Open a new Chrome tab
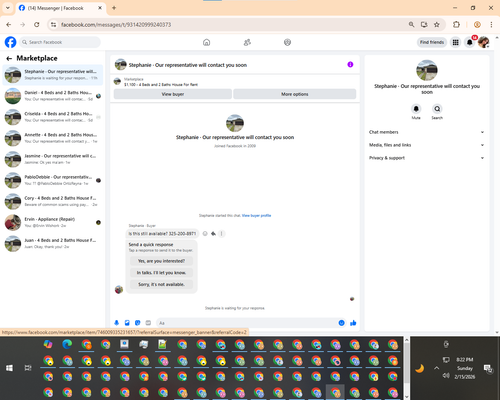Viewport: 500px width, 400px height. pyautogui.click(x=114, y=8)
